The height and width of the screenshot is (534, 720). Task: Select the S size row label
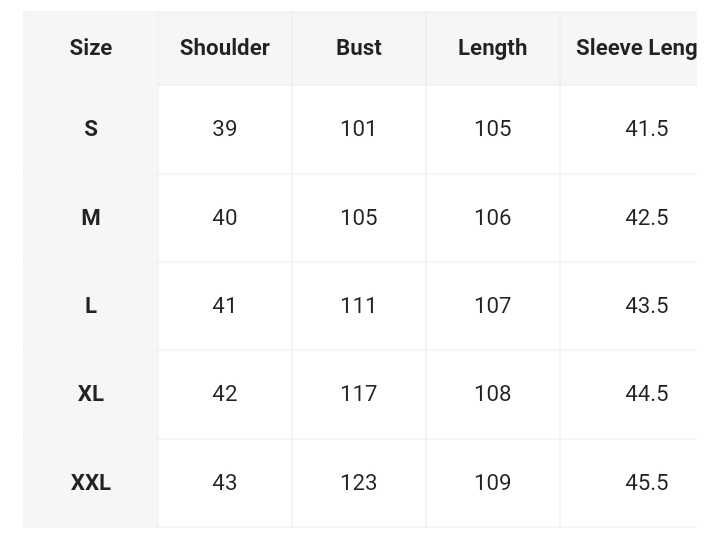tap(91, 128)
